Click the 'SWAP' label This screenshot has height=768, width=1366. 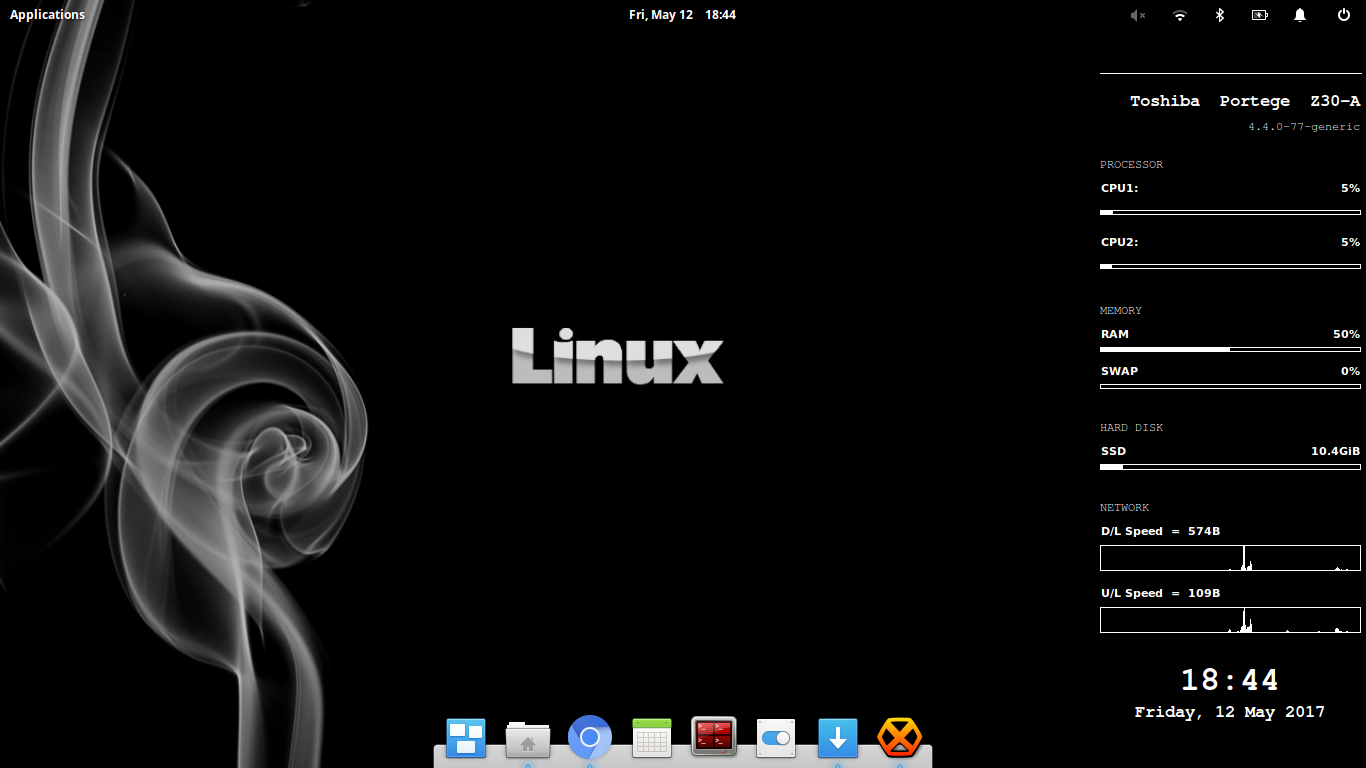[x=1120, y=371]
